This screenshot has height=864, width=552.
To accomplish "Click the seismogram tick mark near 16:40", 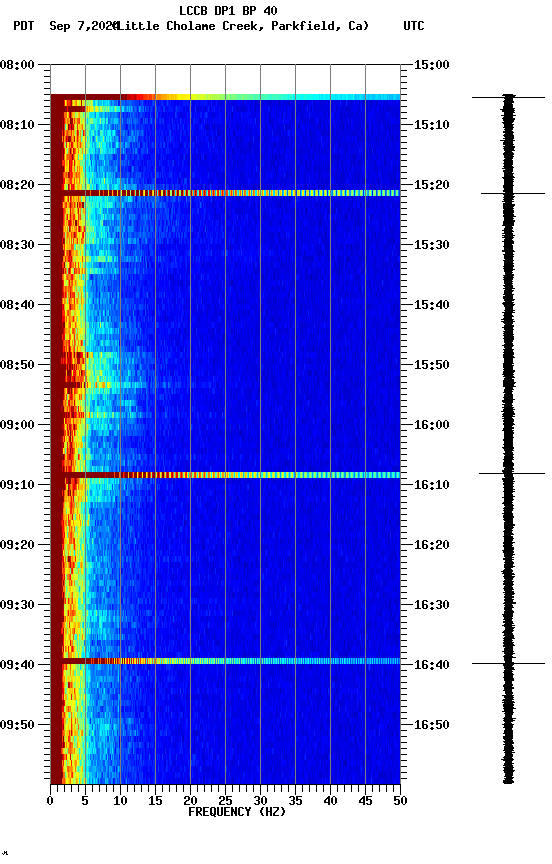I will pos(508,663).
